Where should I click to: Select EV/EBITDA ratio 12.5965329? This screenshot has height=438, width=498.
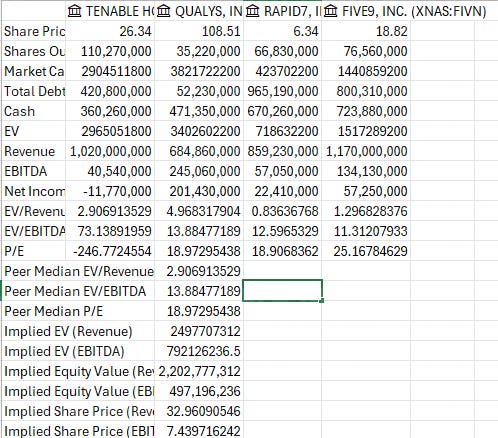[285, 231]
